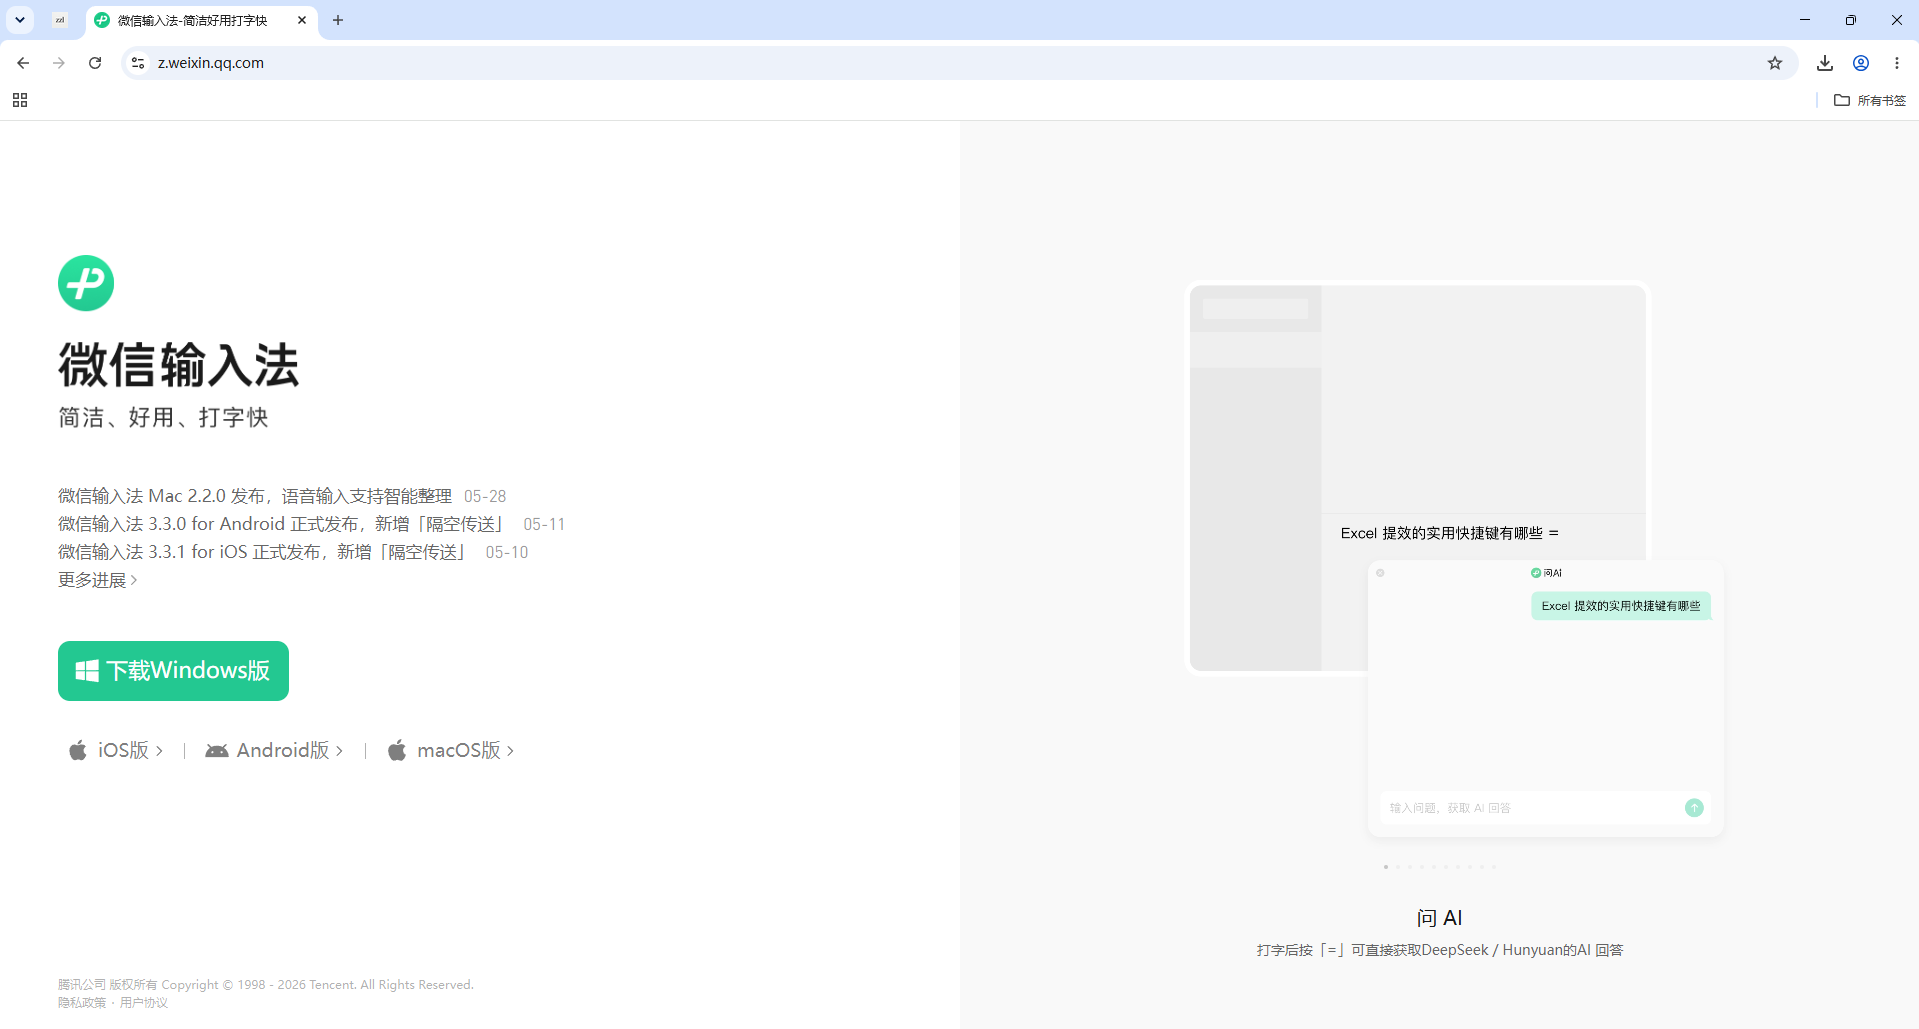Image resolution: width=1919 pixels, height=1029 pixels.
Task: Open 更多进展 for more updates
Action: (98, 580)
